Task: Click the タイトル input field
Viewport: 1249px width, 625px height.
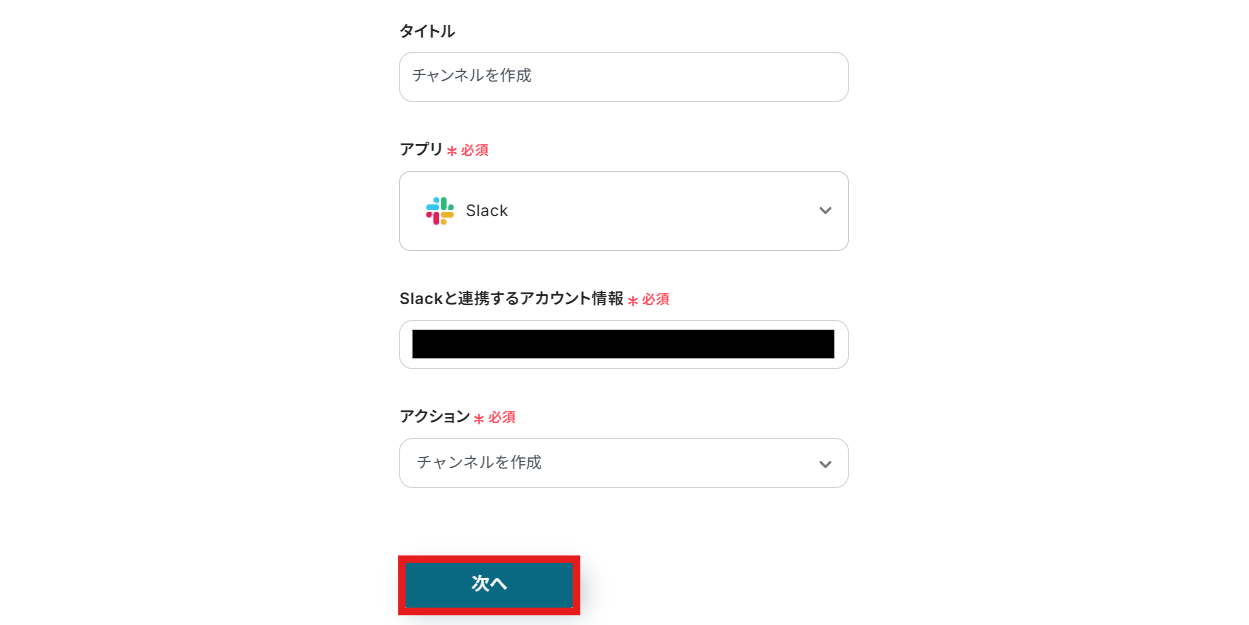Action: tap(623, 76)
